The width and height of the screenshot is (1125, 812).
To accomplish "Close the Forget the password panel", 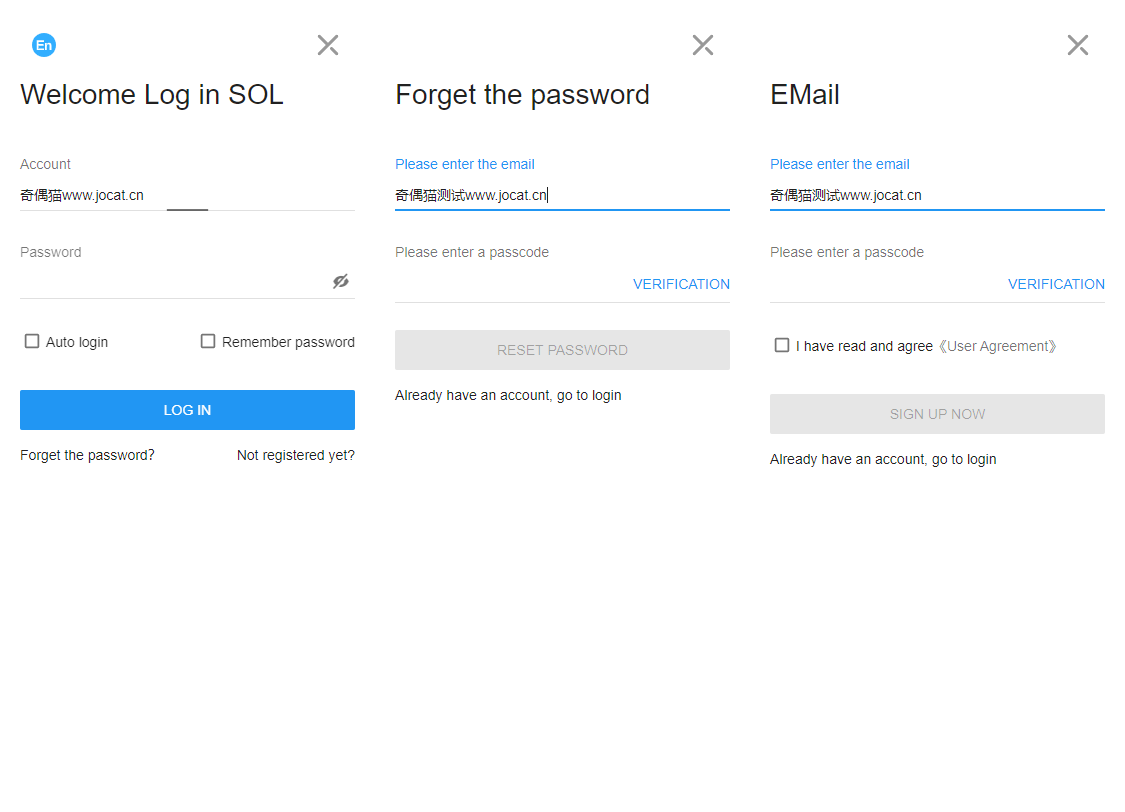I will pos(703,45).
